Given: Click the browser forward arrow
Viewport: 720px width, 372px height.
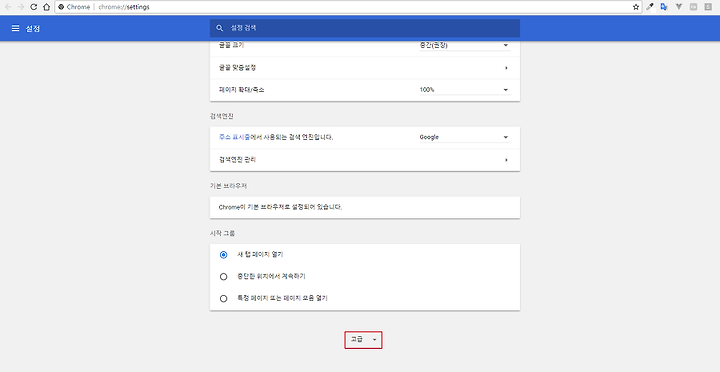Looking at the screenshot, I should click(x=21, y=7).
